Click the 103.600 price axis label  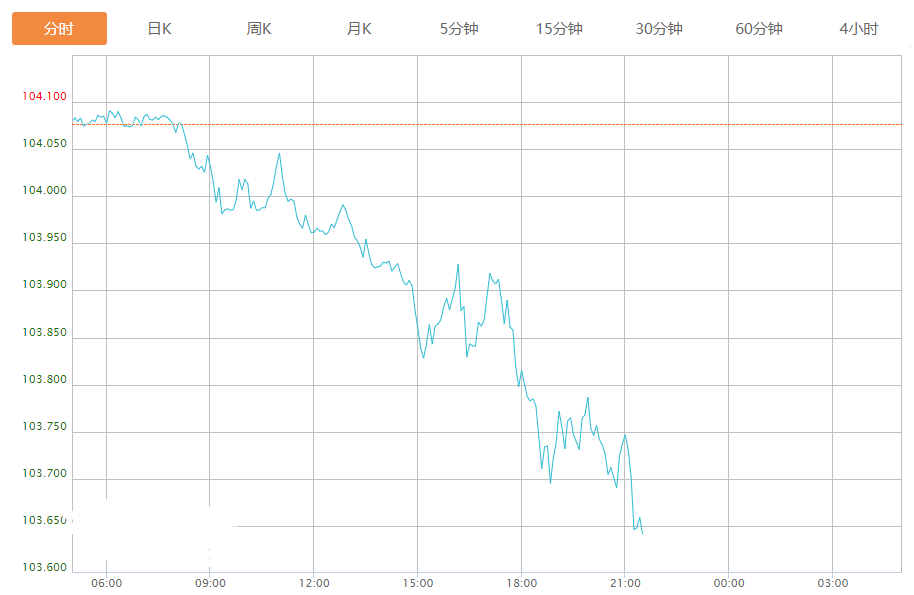point(44,568)
